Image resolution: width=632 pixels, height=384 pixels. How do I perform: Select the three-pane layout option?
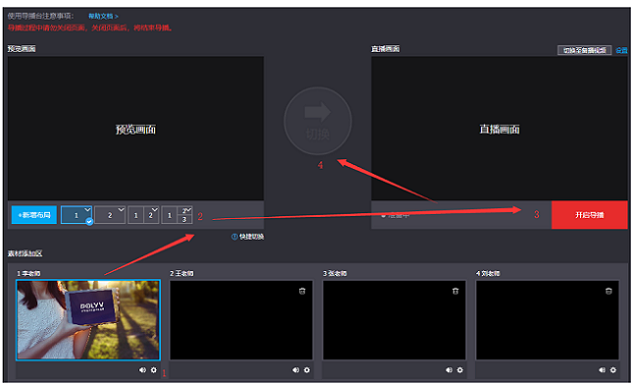pyautogui.click(x=177, y=215)
